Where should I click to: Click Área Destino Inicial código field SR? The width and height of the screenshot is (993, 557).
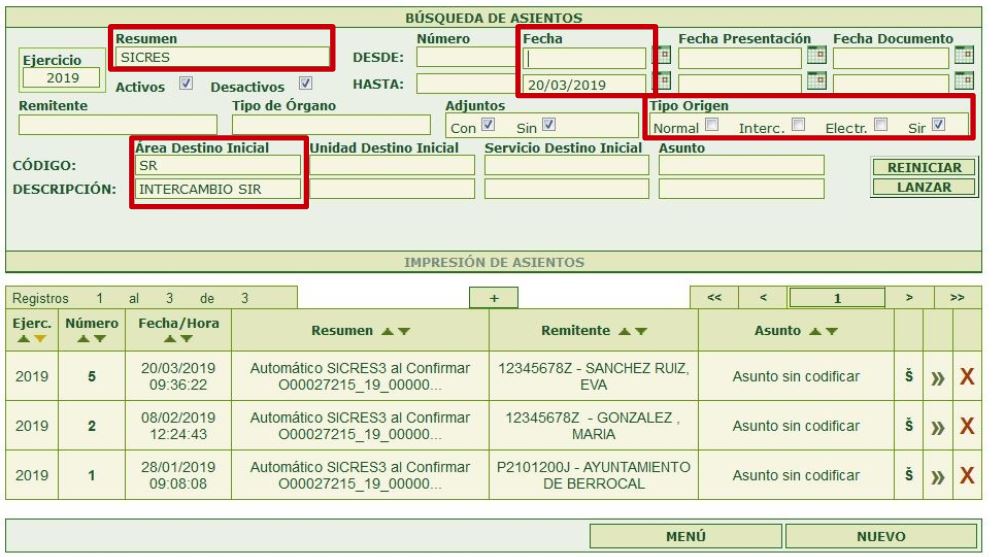point(218,166)
